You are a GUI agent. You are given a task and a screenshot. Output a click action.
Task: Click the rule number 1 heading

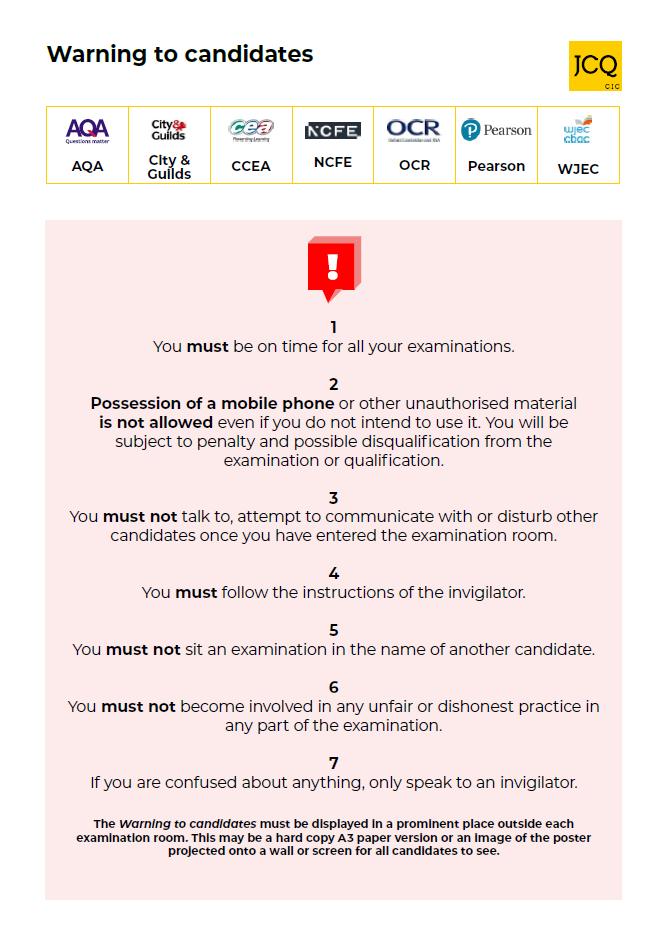[333, 327]
